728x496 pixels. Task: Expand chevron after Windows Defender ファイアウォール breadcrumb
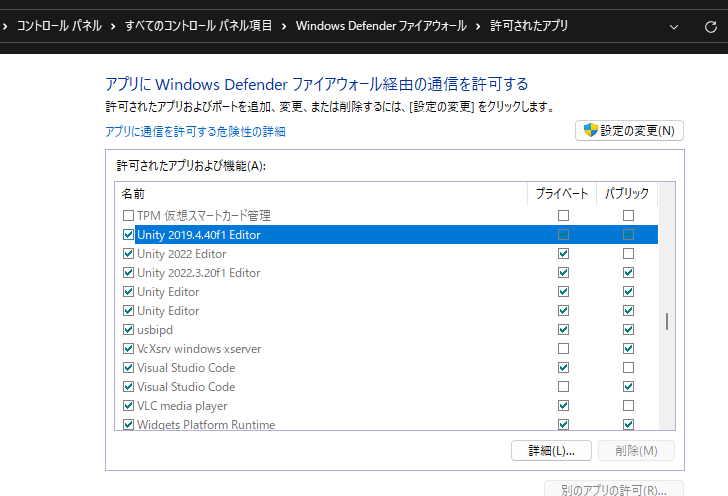(x=478, y=26)
